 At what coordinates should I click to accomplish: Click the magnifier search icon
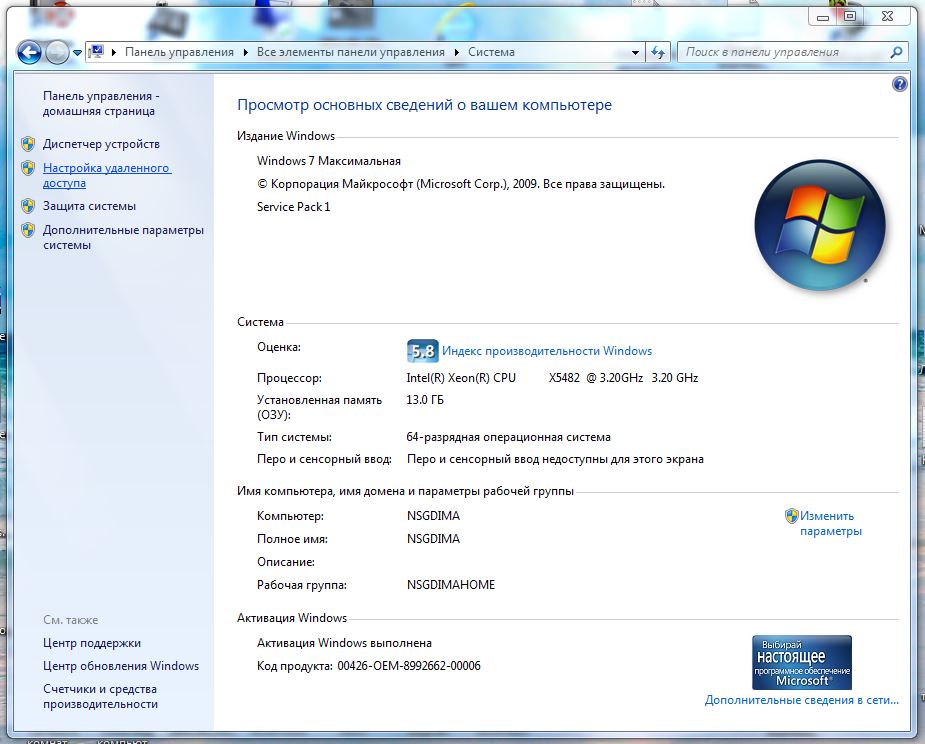point(896,52)
